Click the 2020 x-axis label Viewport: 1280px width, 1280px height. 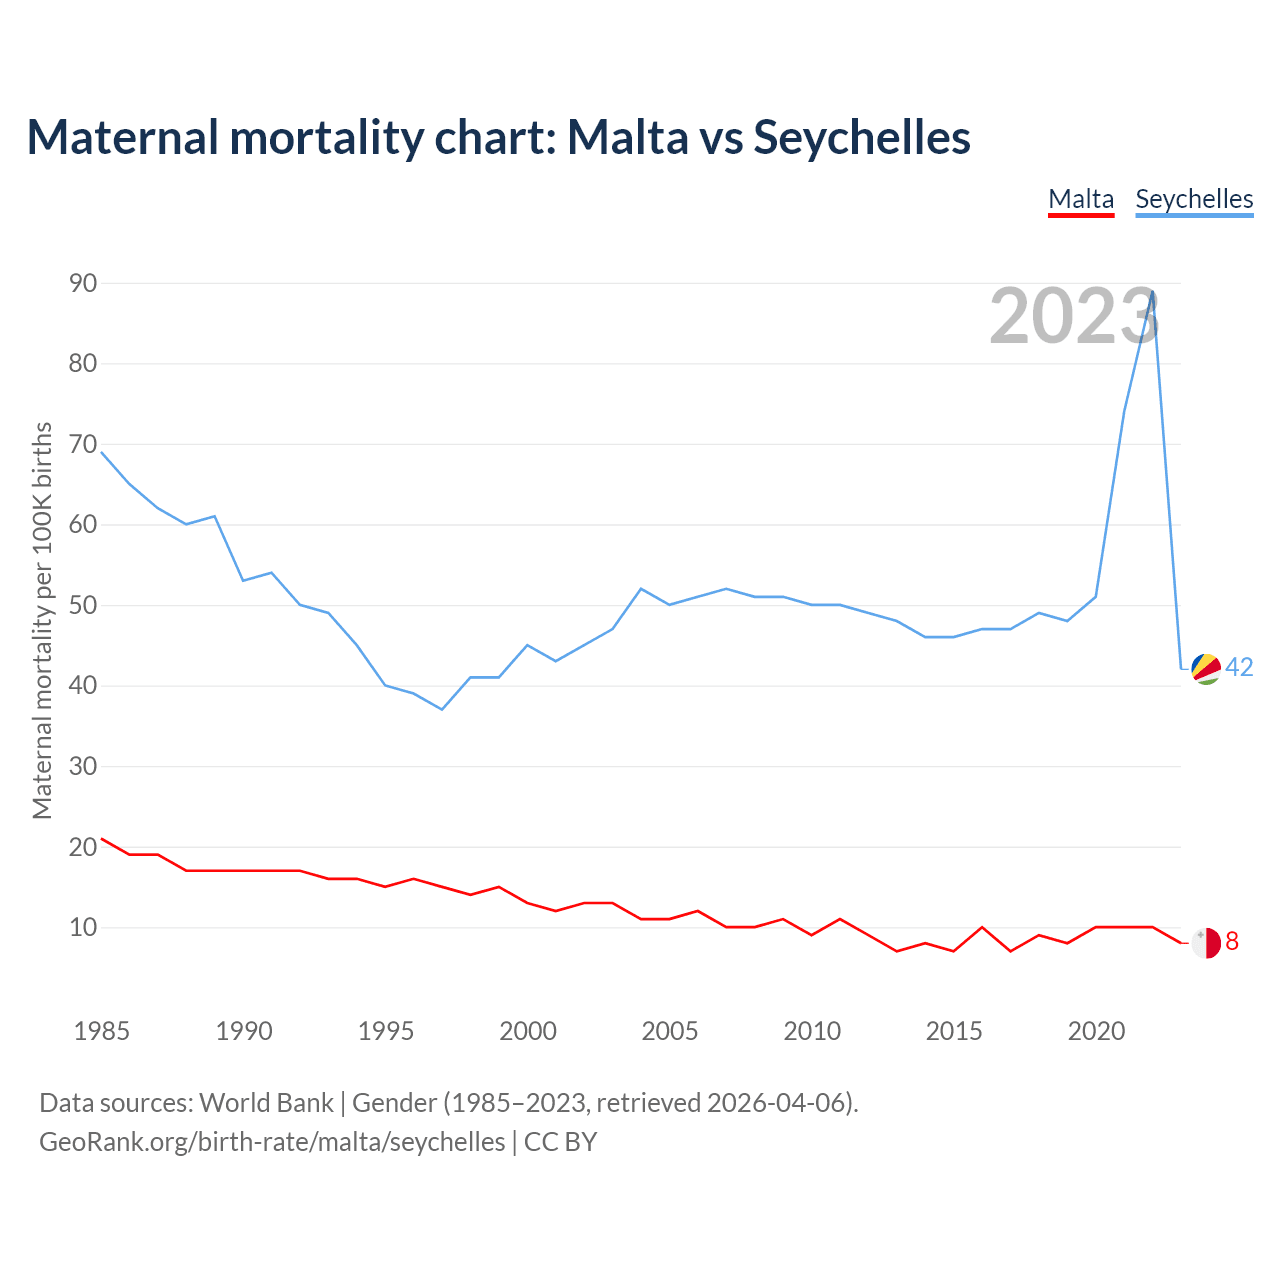coord(1096,1031)
